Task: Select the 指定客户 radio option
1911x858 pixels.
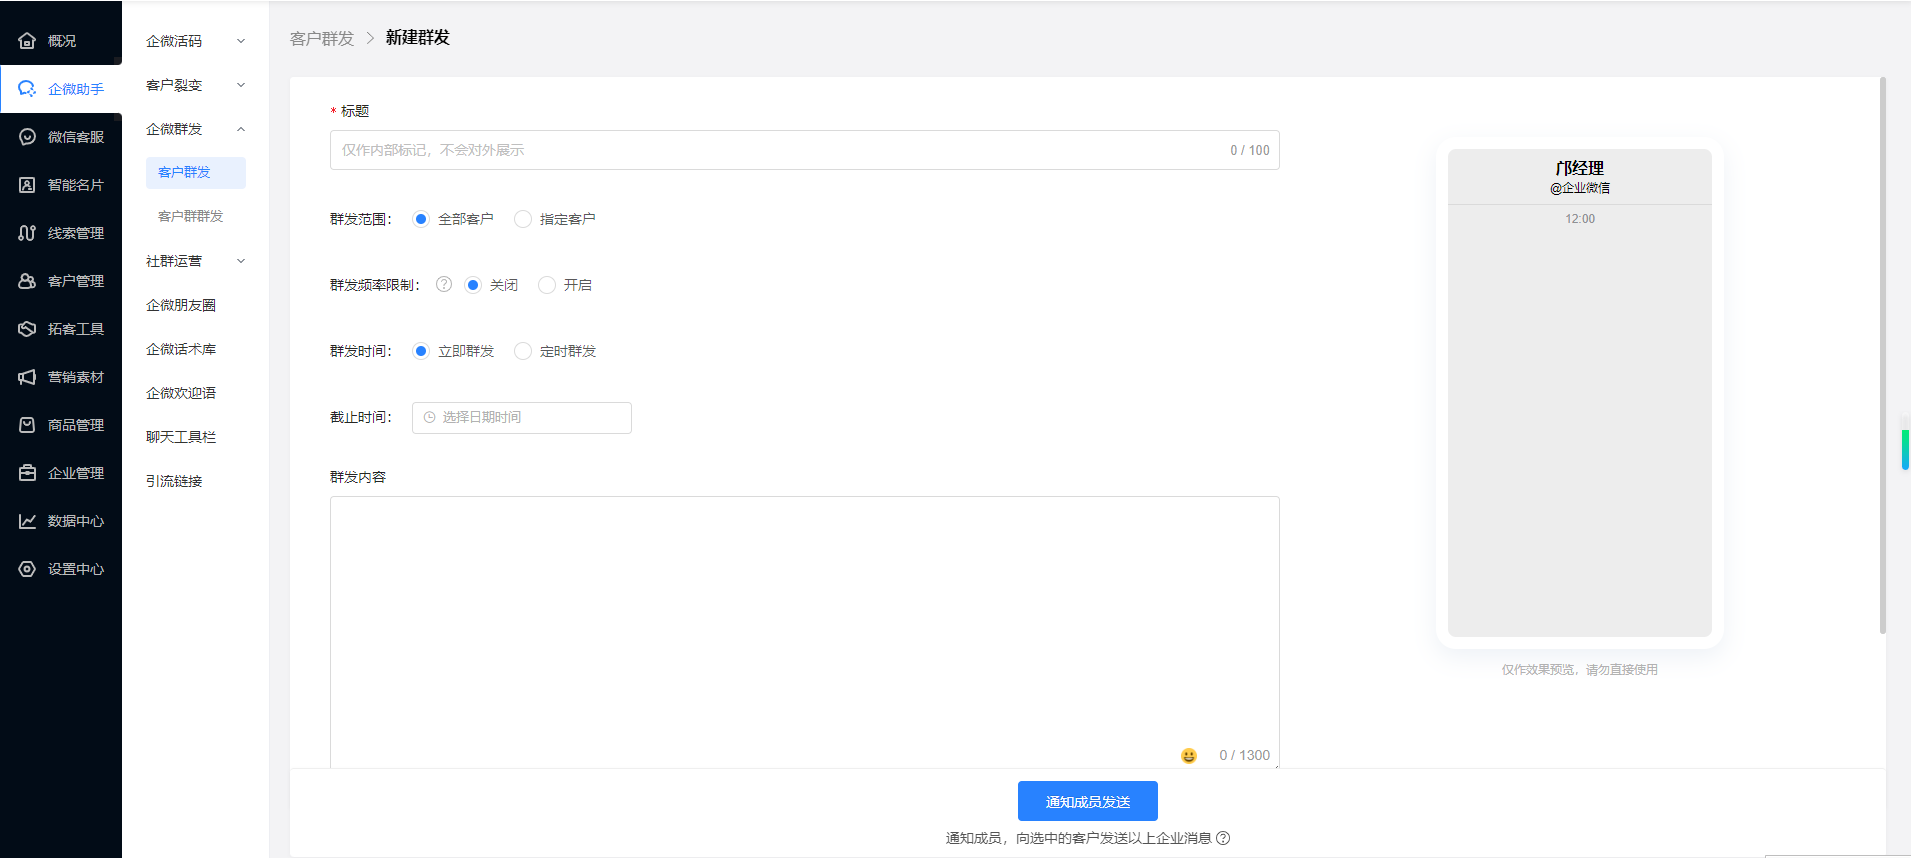Action: coord(523,219)
